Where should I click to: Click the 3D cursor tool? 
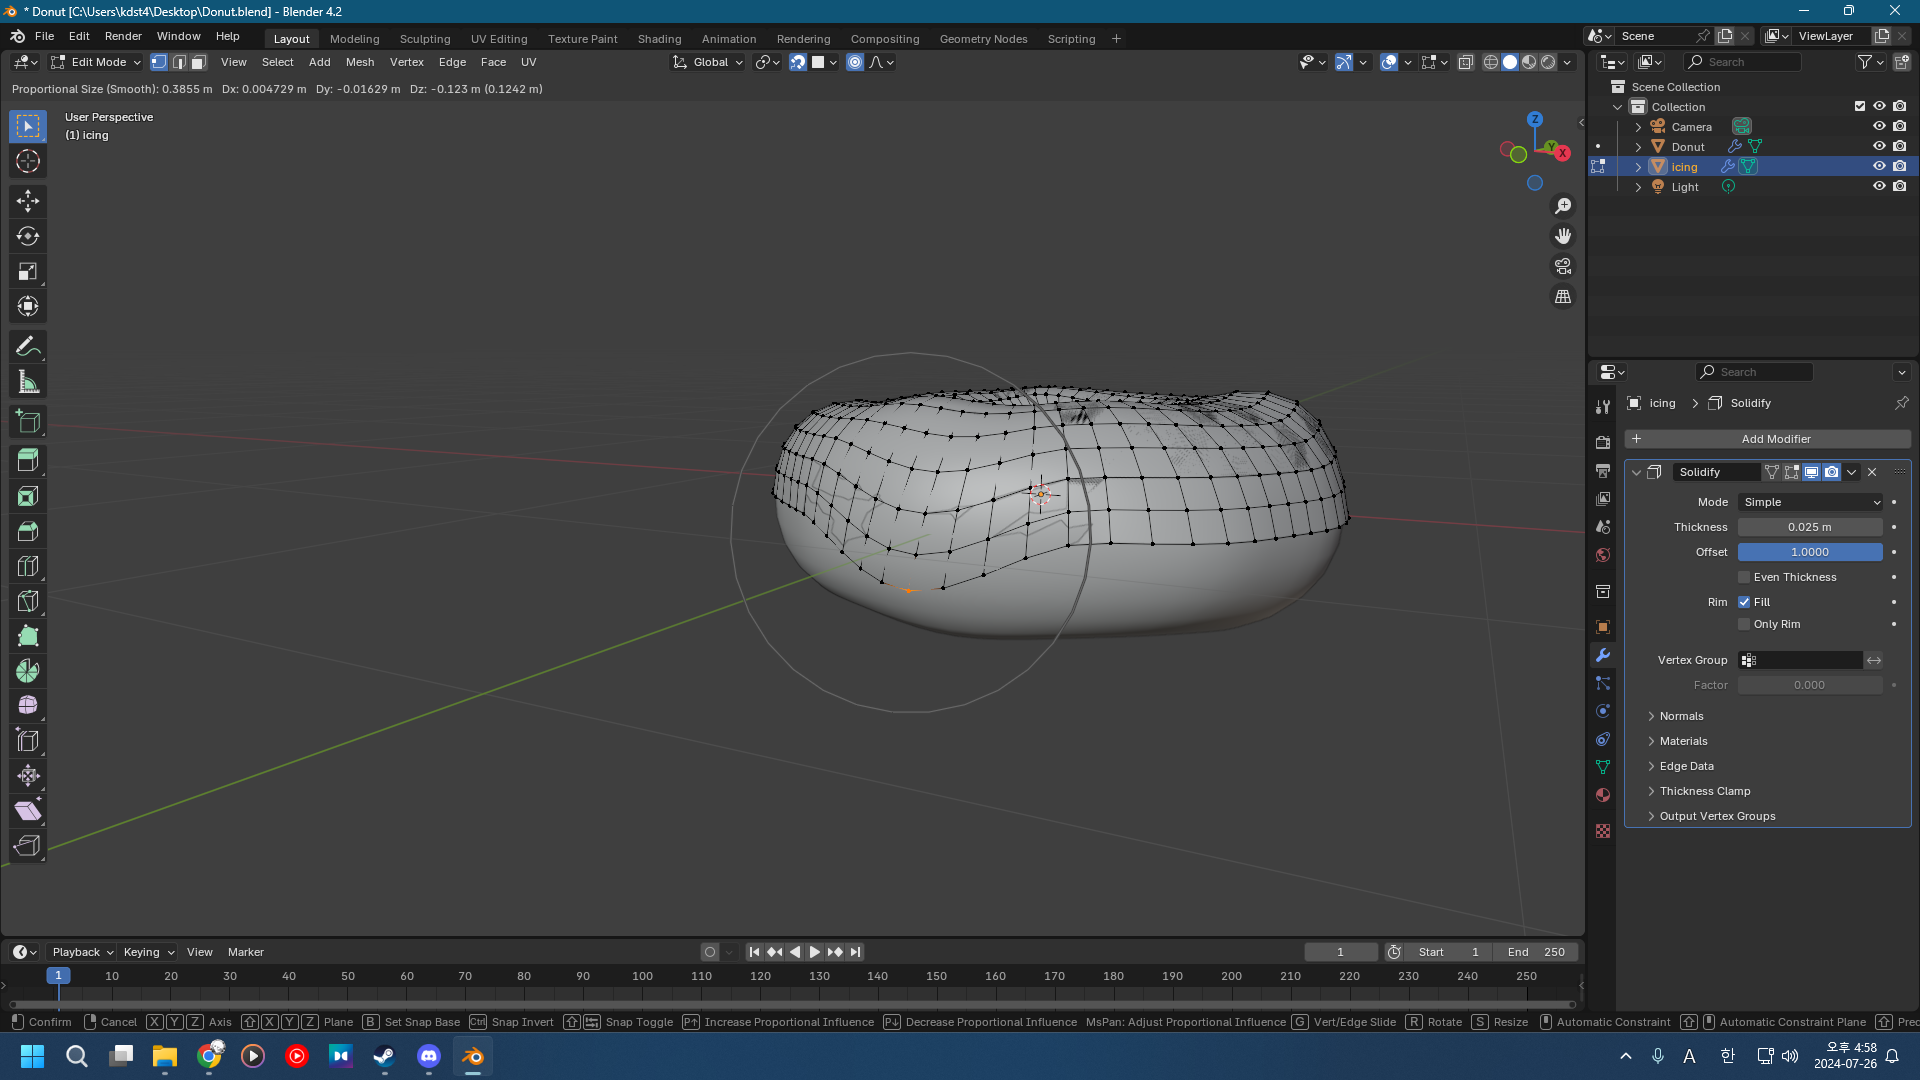(x=28, y=161)
